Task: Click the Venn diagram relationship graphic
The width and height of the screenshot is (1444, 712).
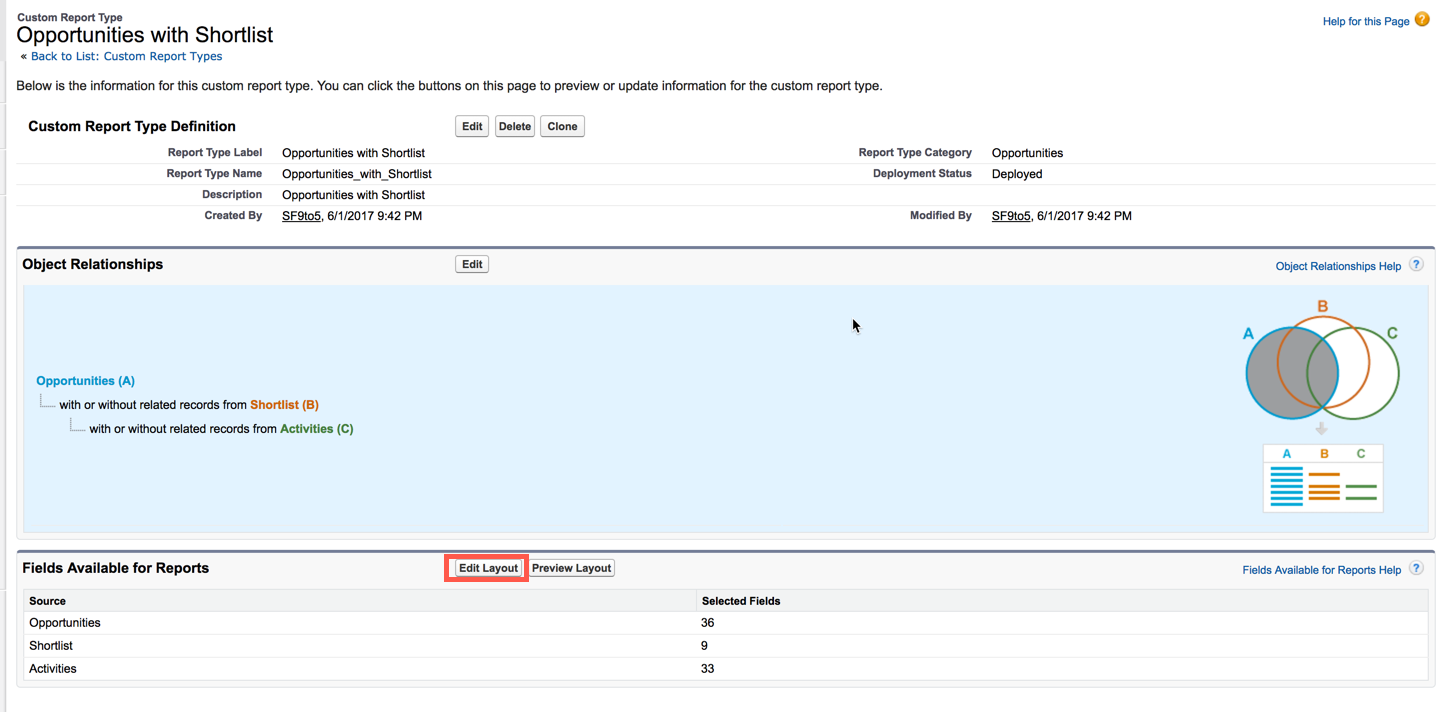Action: pos(1321,371)
